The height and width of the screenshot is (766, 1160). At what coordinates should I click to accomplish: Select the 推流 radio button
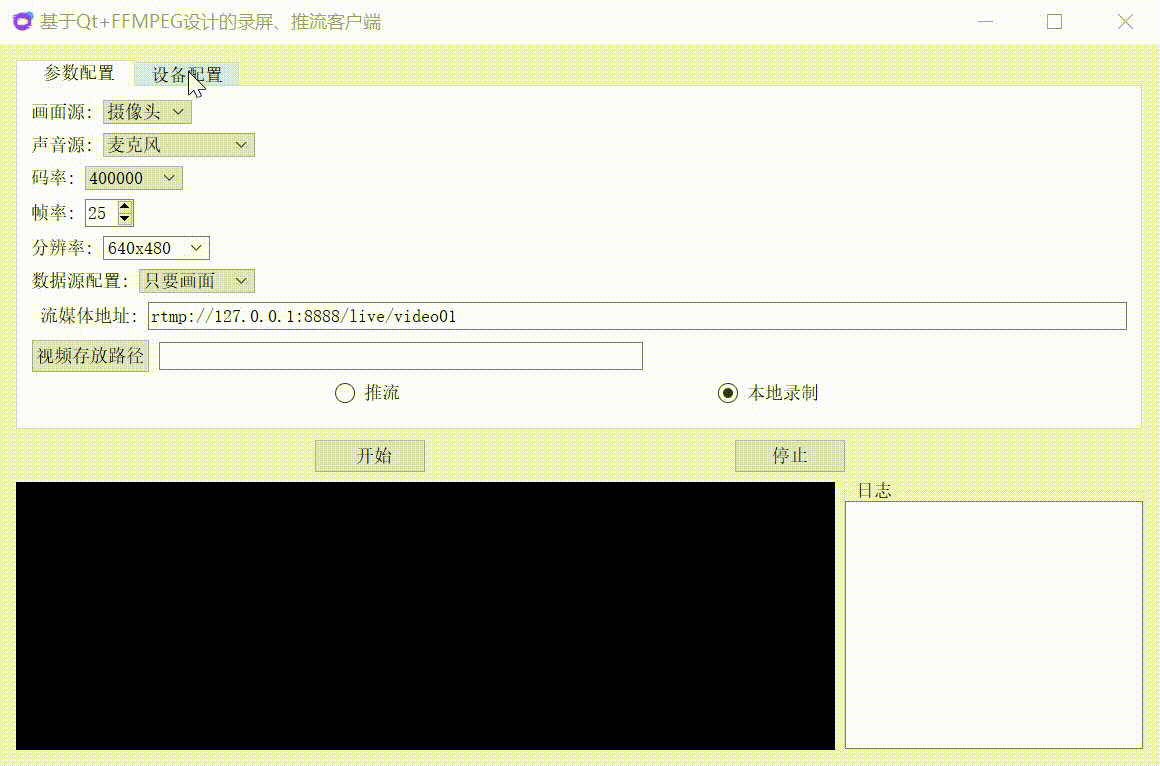[345, 393]
